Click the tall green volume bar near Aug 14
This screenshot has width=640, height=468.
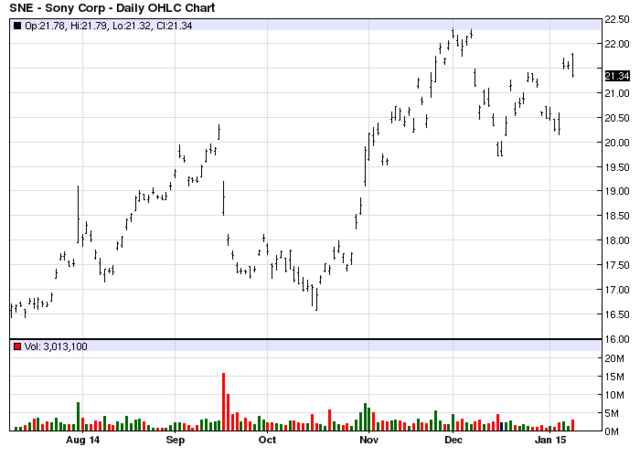pos(78,416)
